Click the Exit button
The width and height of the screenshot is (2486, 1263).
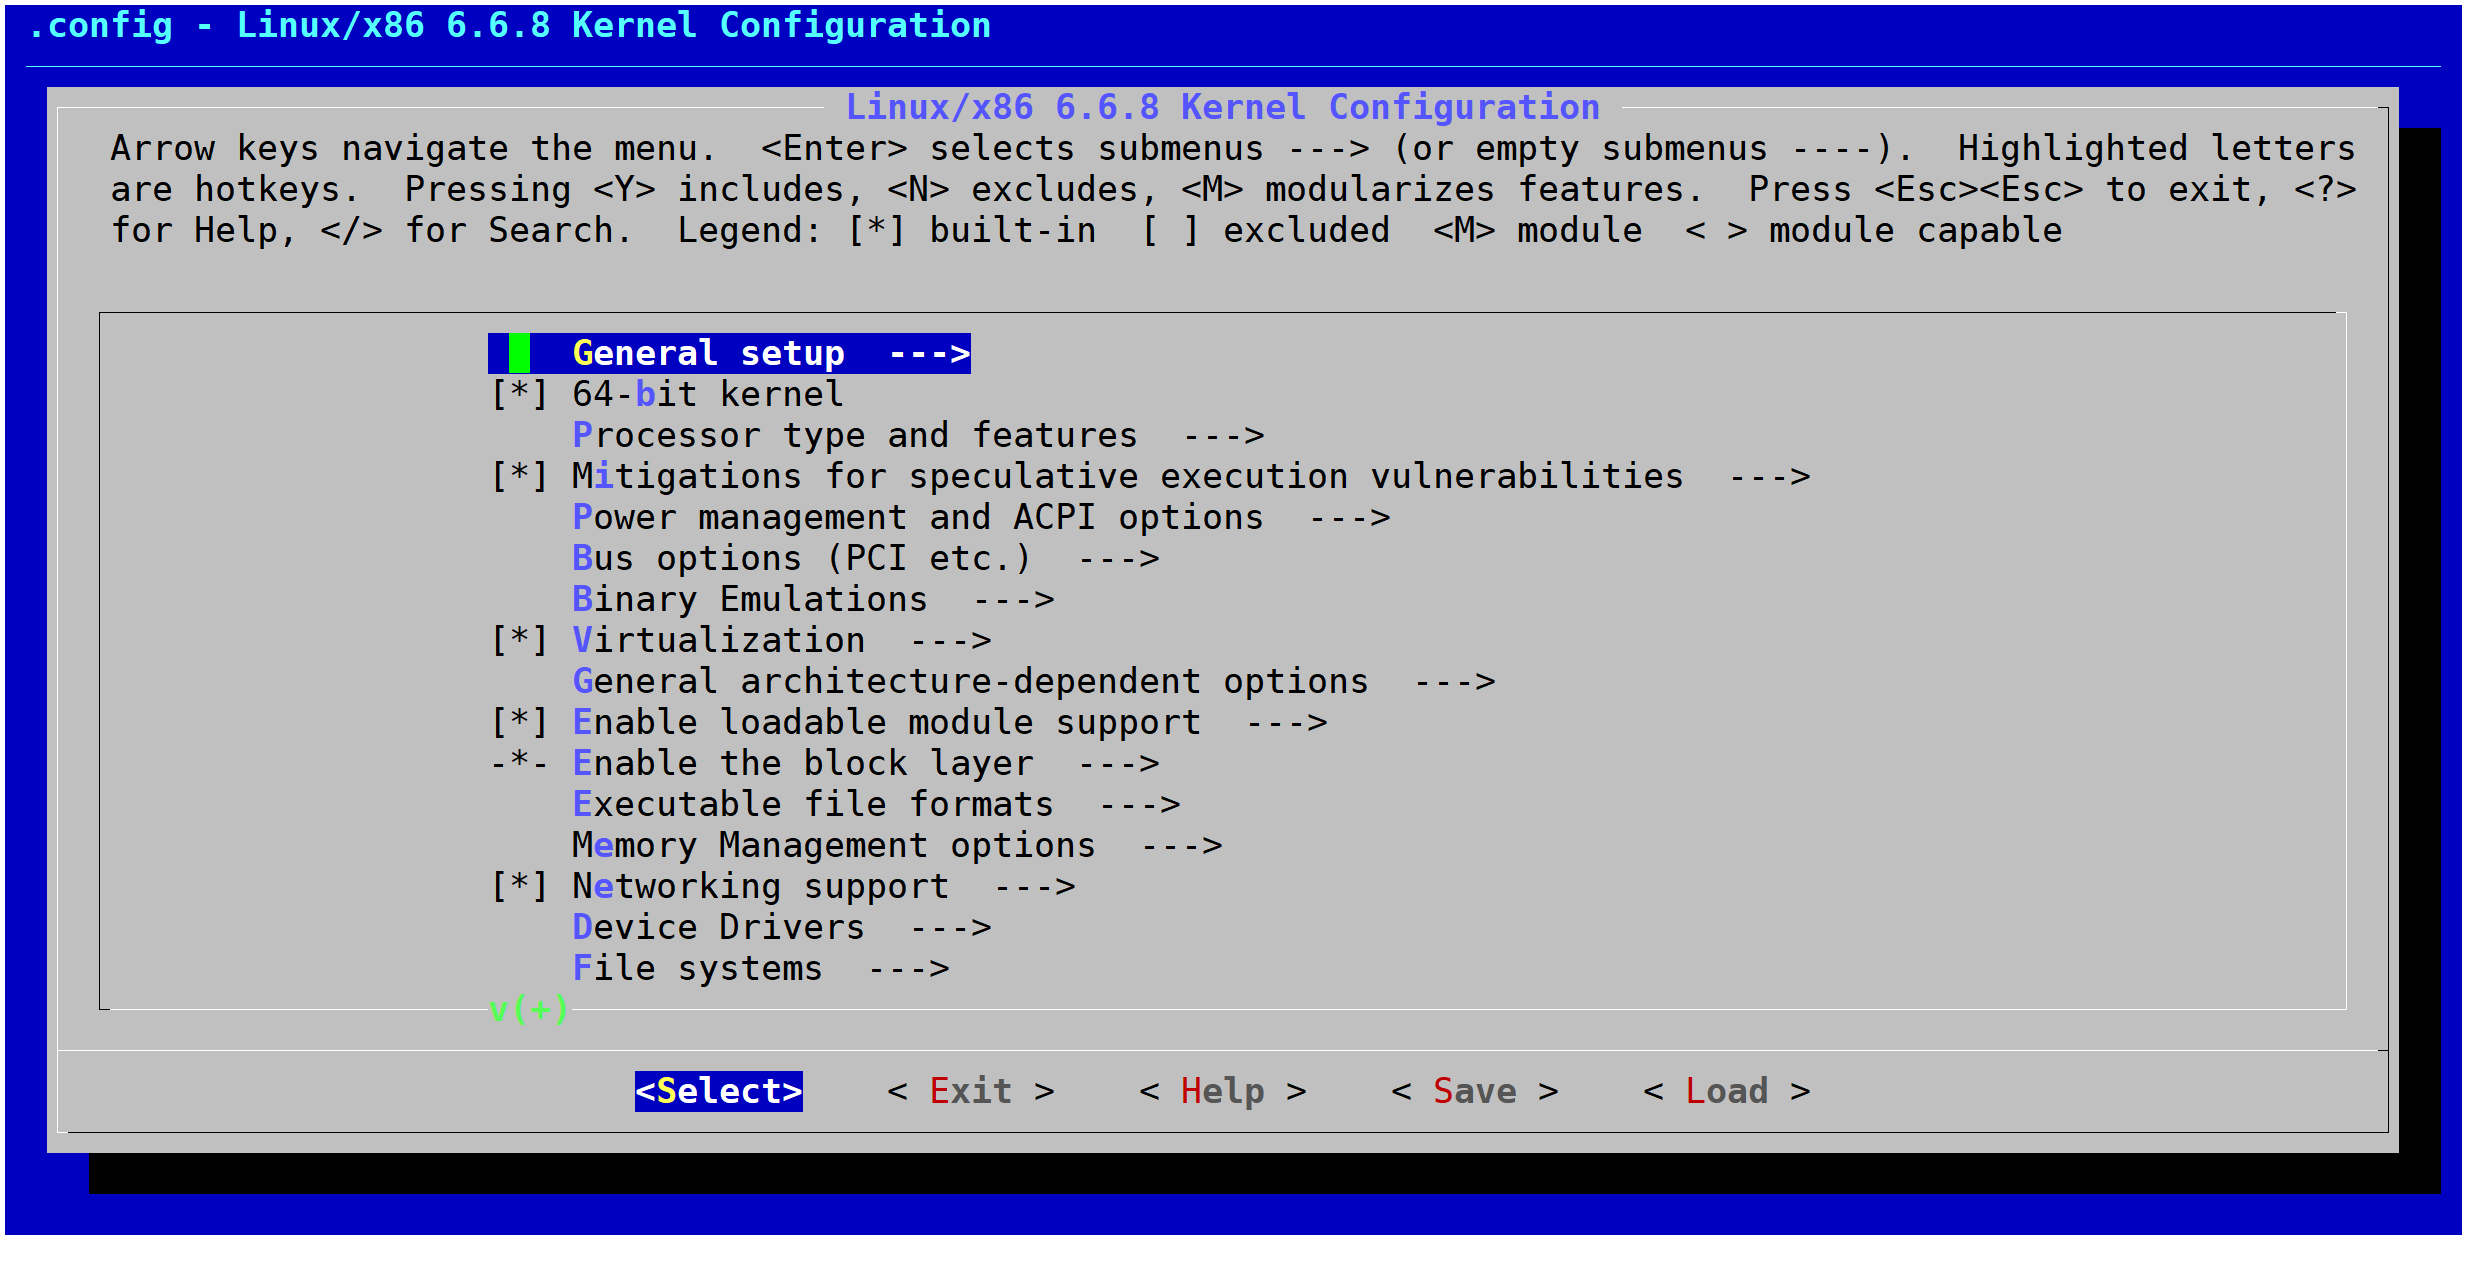tap(971, 1091)
